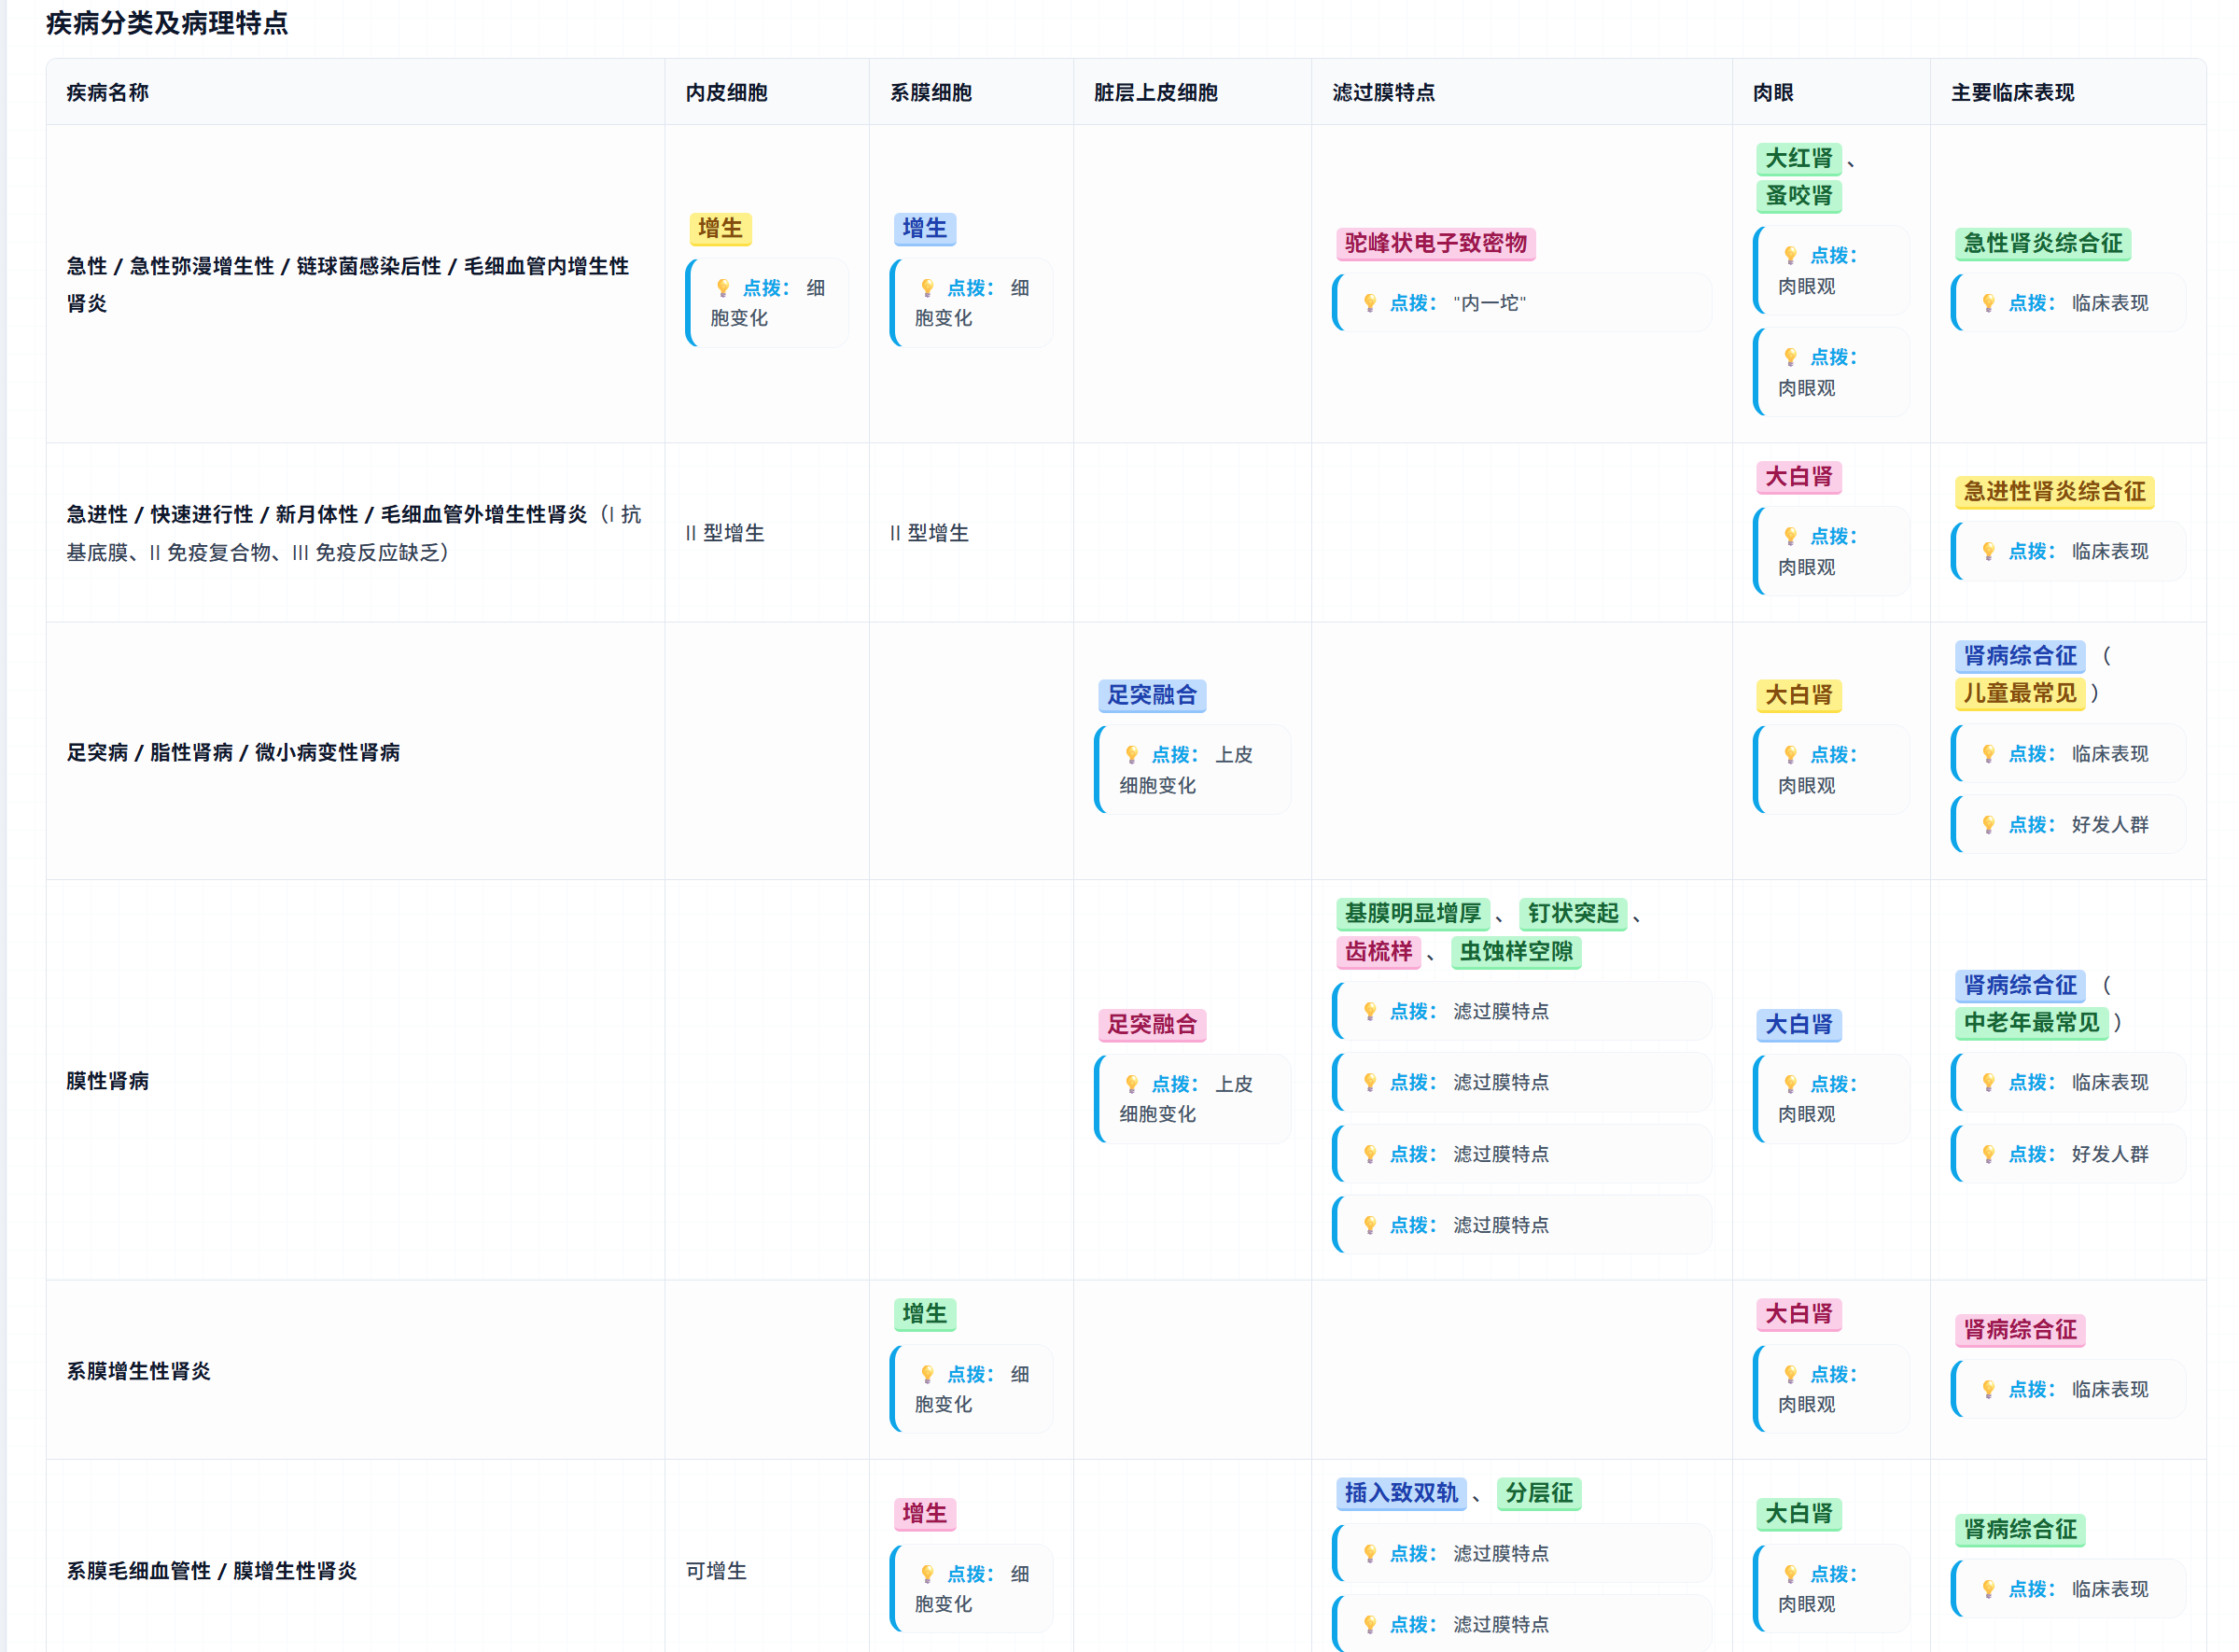This screenshot has height=1652, width=2239.
Task: Click the 脏层上皮细胞 column header
Action: coord(1156,92)
